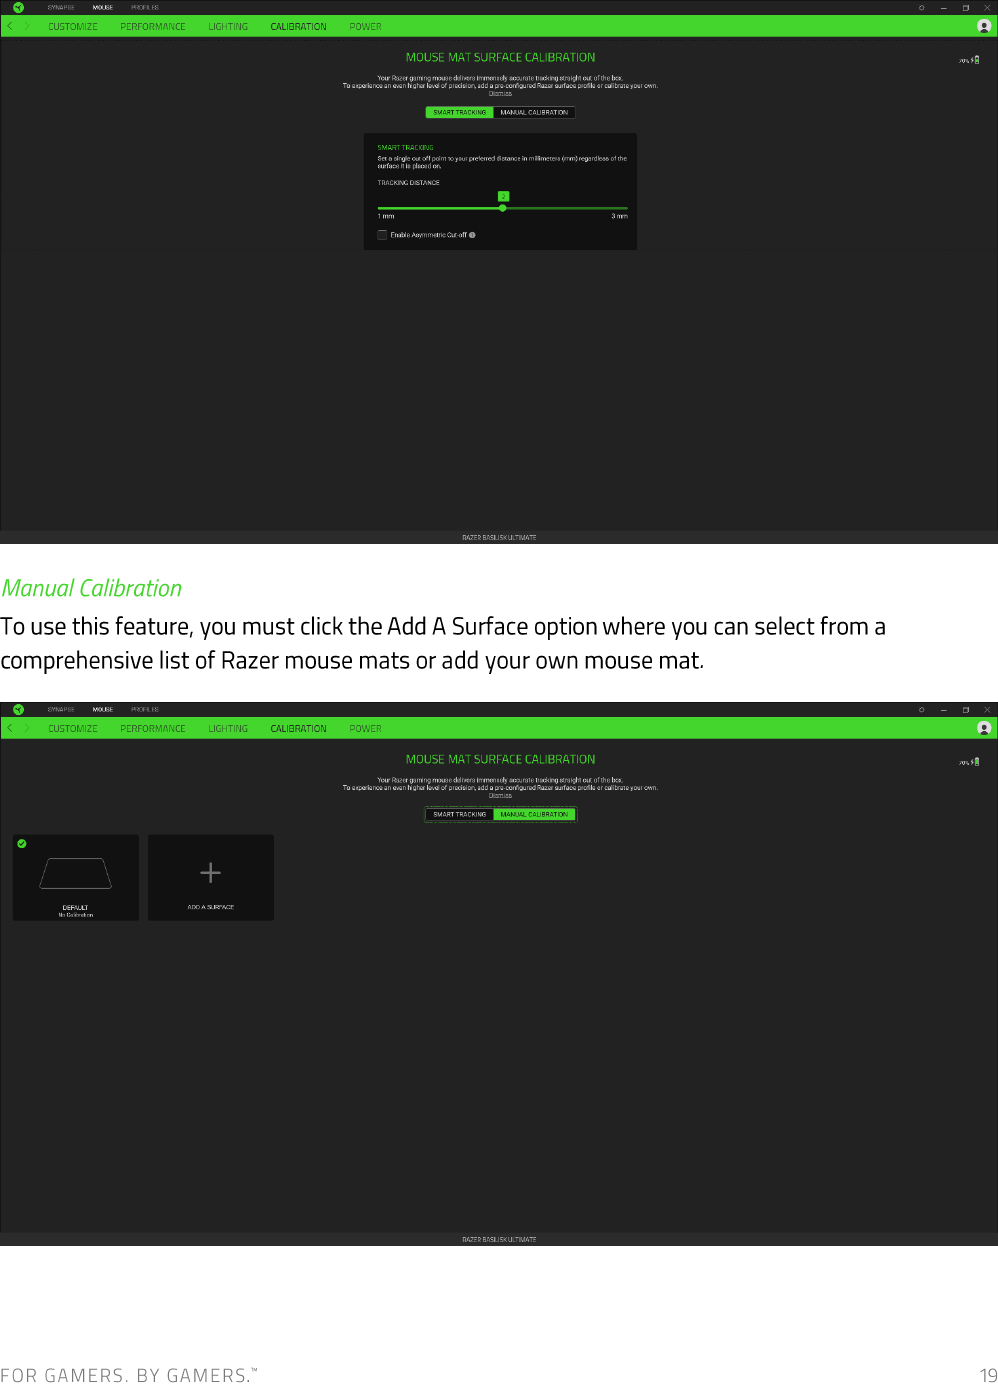Viewport: 998px width, 1386px height.
Task: Click the Razer logo in the Smart Tracking screenshot
Action: click(x=18, y=8)
